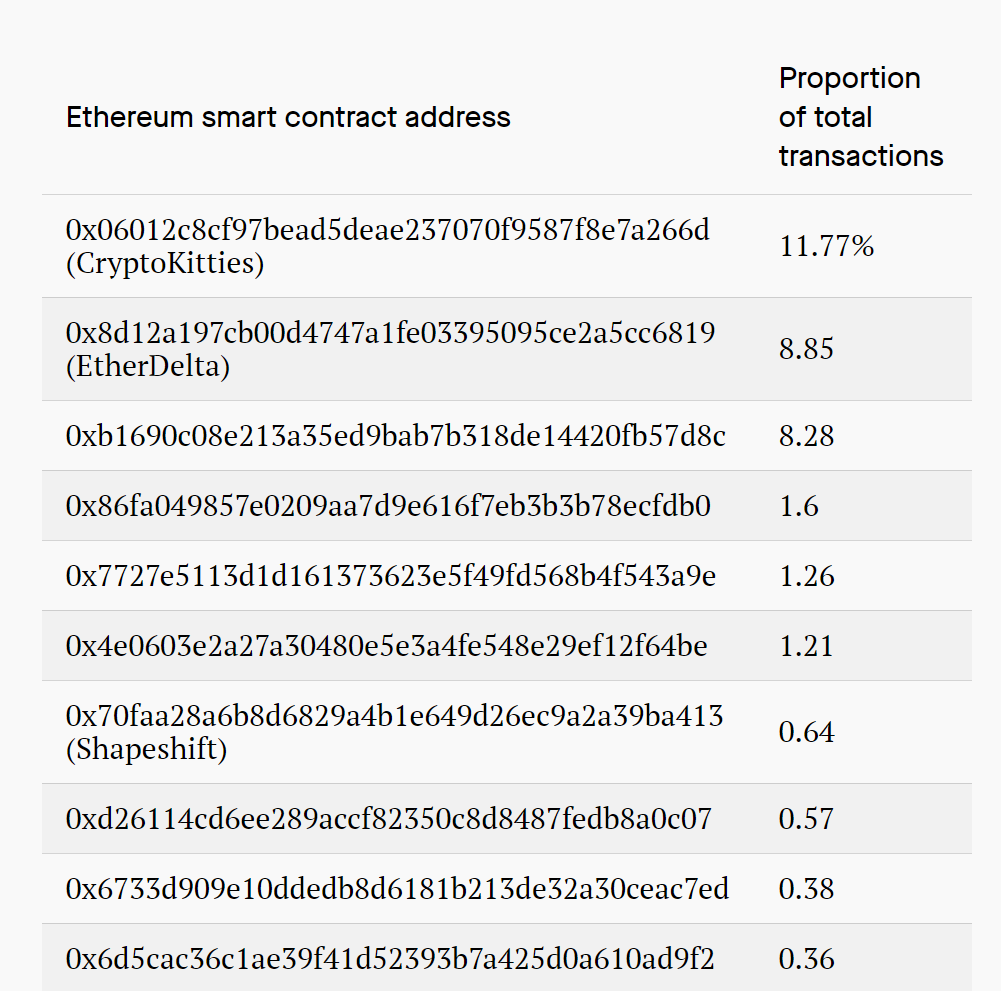This screenshot has height=991, width=1001.
Task: Click the 8.28 proportion value
Action: [806, 436]
